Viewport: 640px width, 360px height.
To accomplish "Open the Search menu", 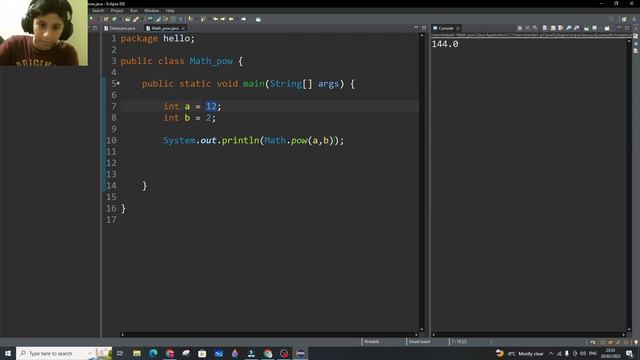I will 98,11.
